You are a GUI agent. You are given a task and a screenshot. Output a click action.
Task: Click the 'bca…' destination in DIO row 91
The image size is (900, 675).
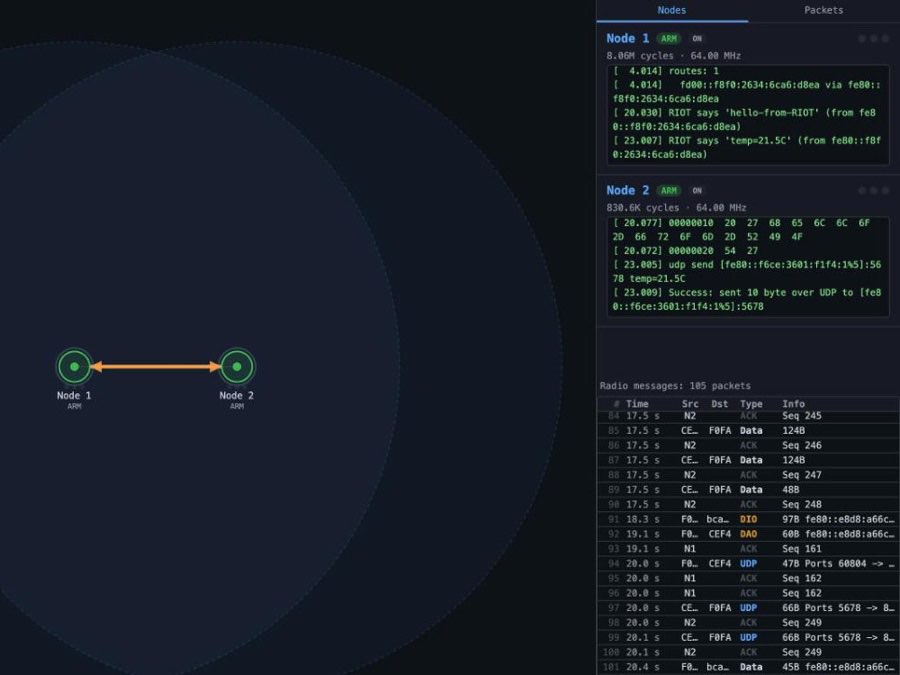tap(717, 519)
